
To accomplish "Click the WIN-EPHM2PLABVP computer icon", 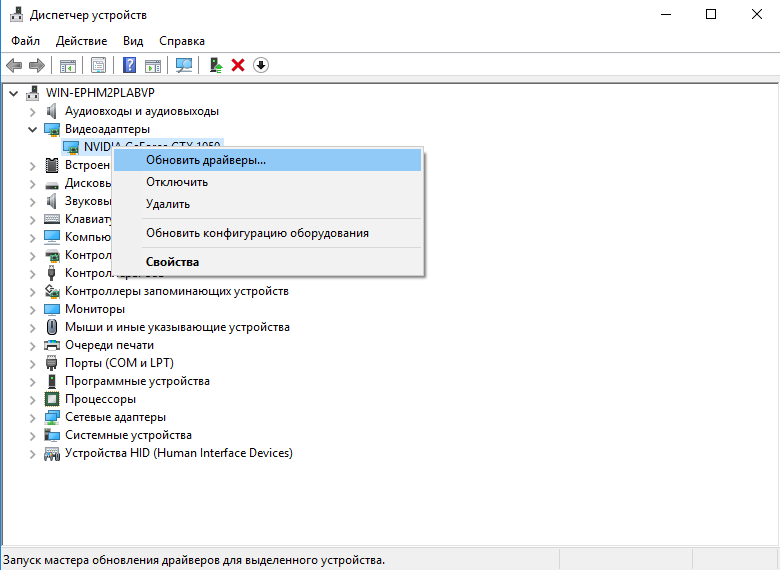I will point(33,93).
